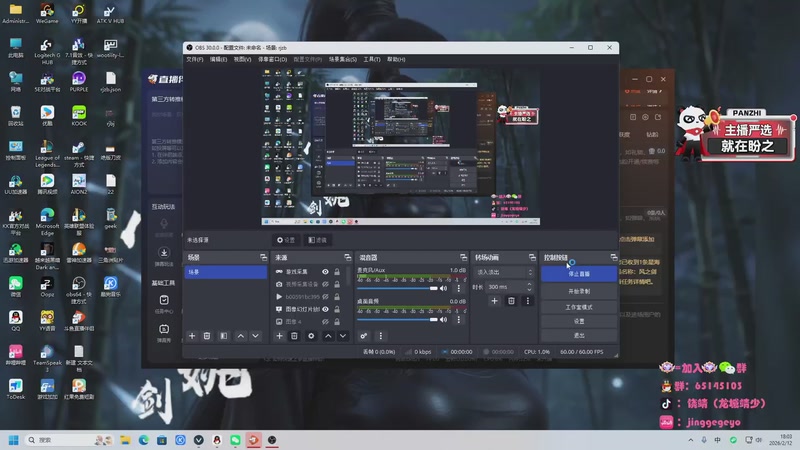Open the Windows Start button

click(13, 440)
